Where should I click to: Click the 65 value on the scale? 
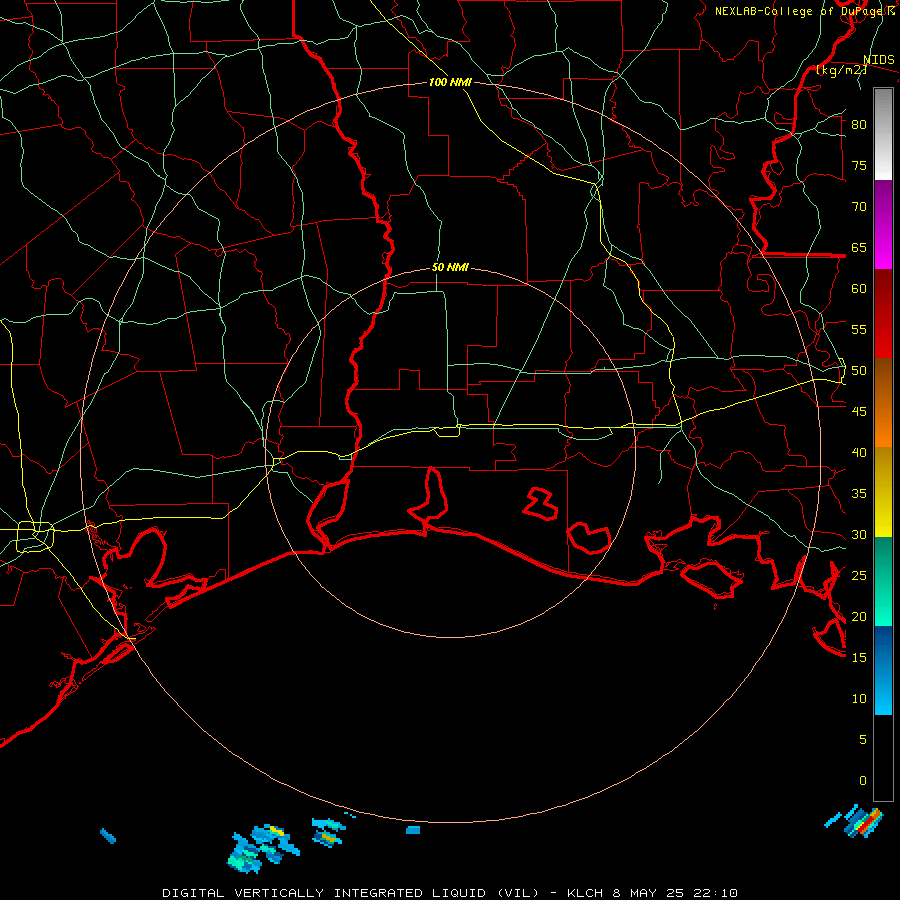click(x=859, y=247)
